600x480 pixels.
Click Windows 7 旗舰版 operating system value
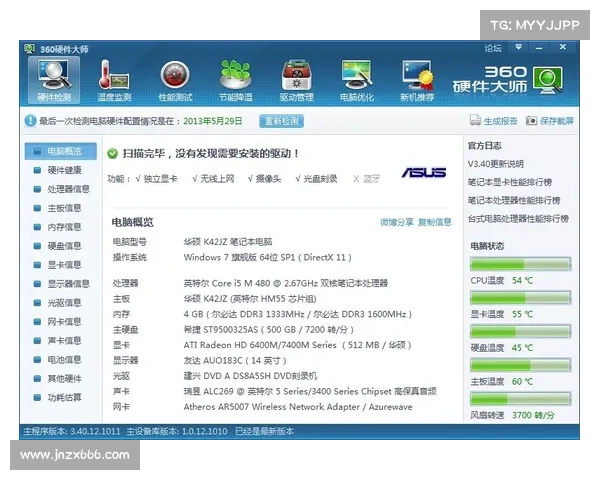pyautogui.click(x=267, y=257)
